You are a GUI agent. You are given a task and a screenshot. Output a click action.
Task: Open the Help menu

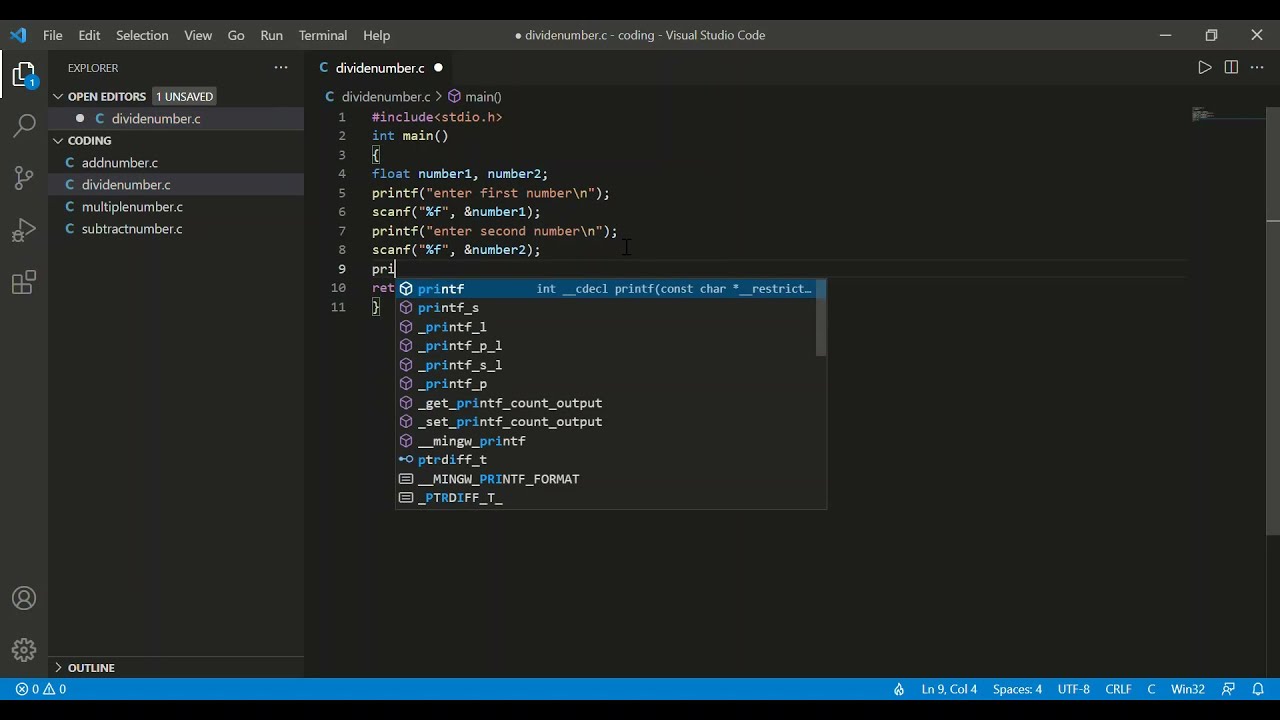[x=377, y=35]
